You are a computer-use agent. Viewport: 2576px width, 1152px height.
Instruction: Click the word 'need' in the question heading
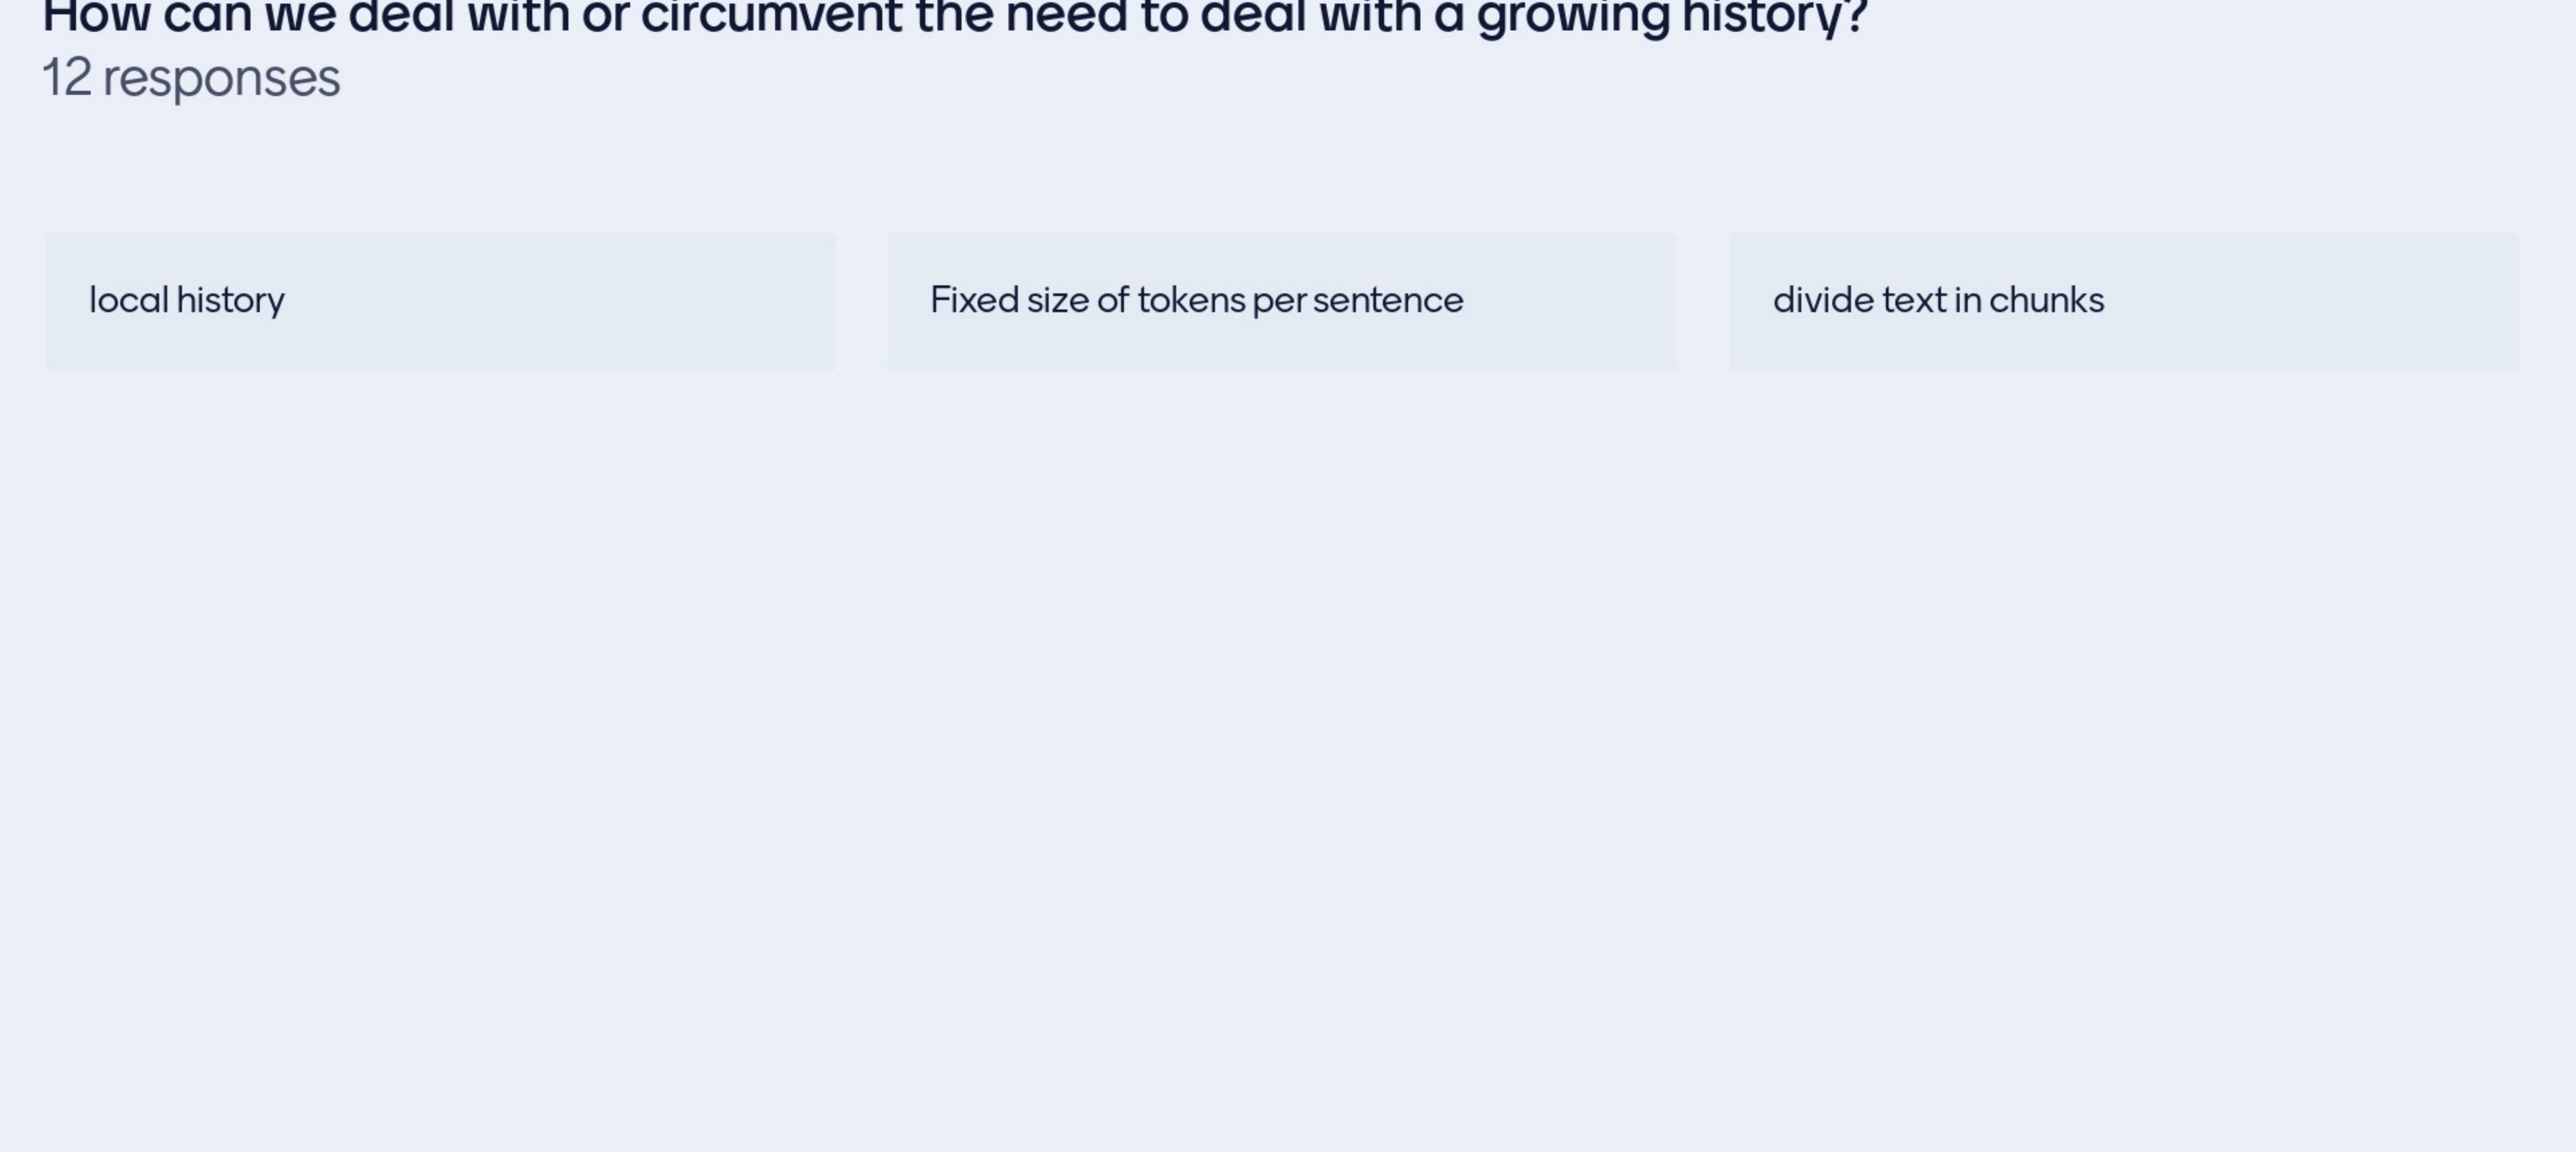1066,16
